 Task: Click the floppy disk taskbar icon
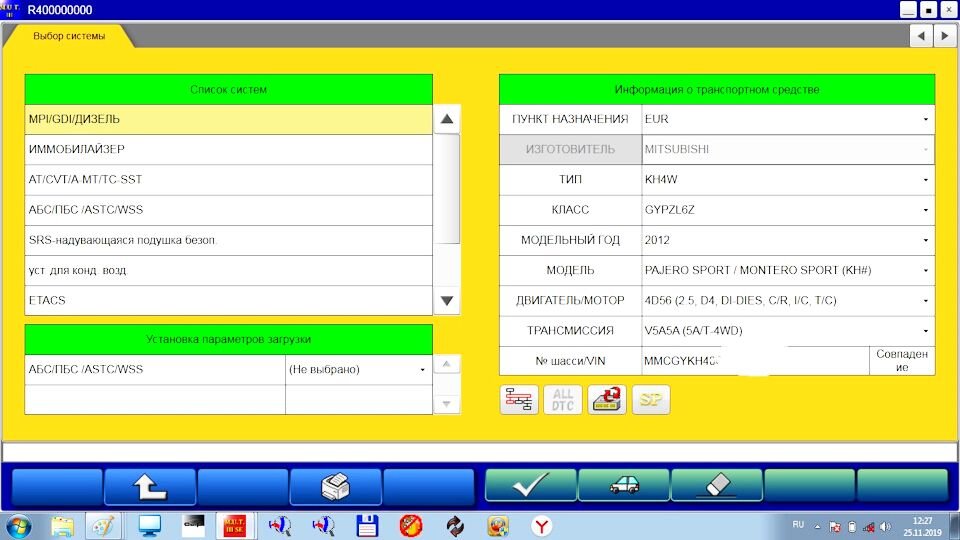[367, 526]
